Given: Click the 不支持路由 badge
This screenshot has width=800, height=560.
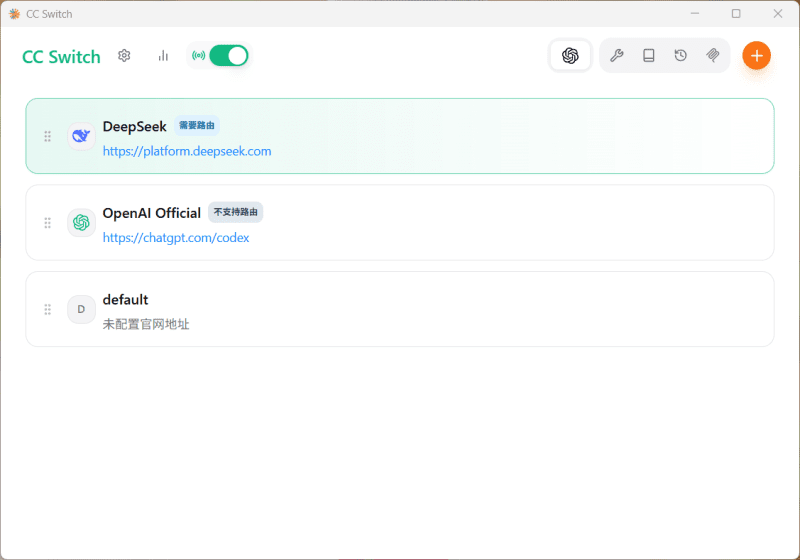Looking at the screenshot, I should (236, 212).
